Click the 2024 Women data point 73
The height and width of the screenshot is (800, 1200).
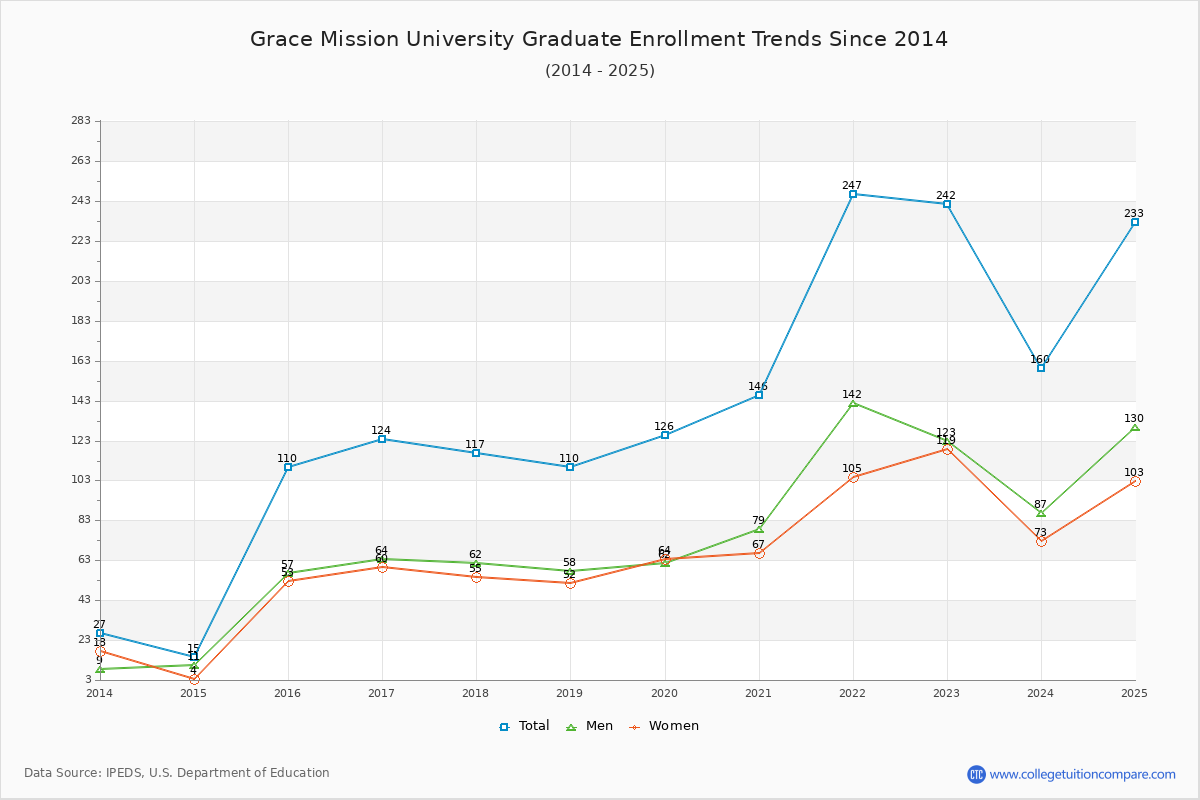point(1041,541)
